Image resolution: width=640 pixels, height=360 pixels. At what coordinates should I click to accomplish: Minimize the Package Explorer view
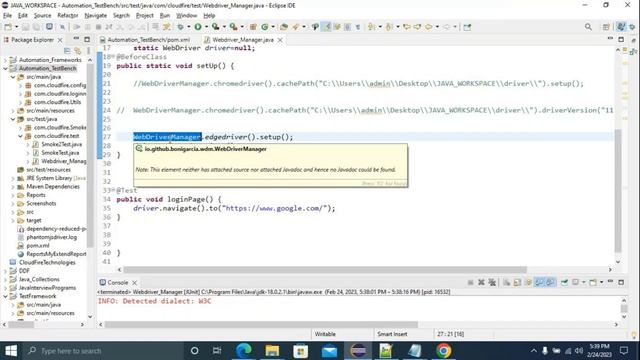(76, 39)
